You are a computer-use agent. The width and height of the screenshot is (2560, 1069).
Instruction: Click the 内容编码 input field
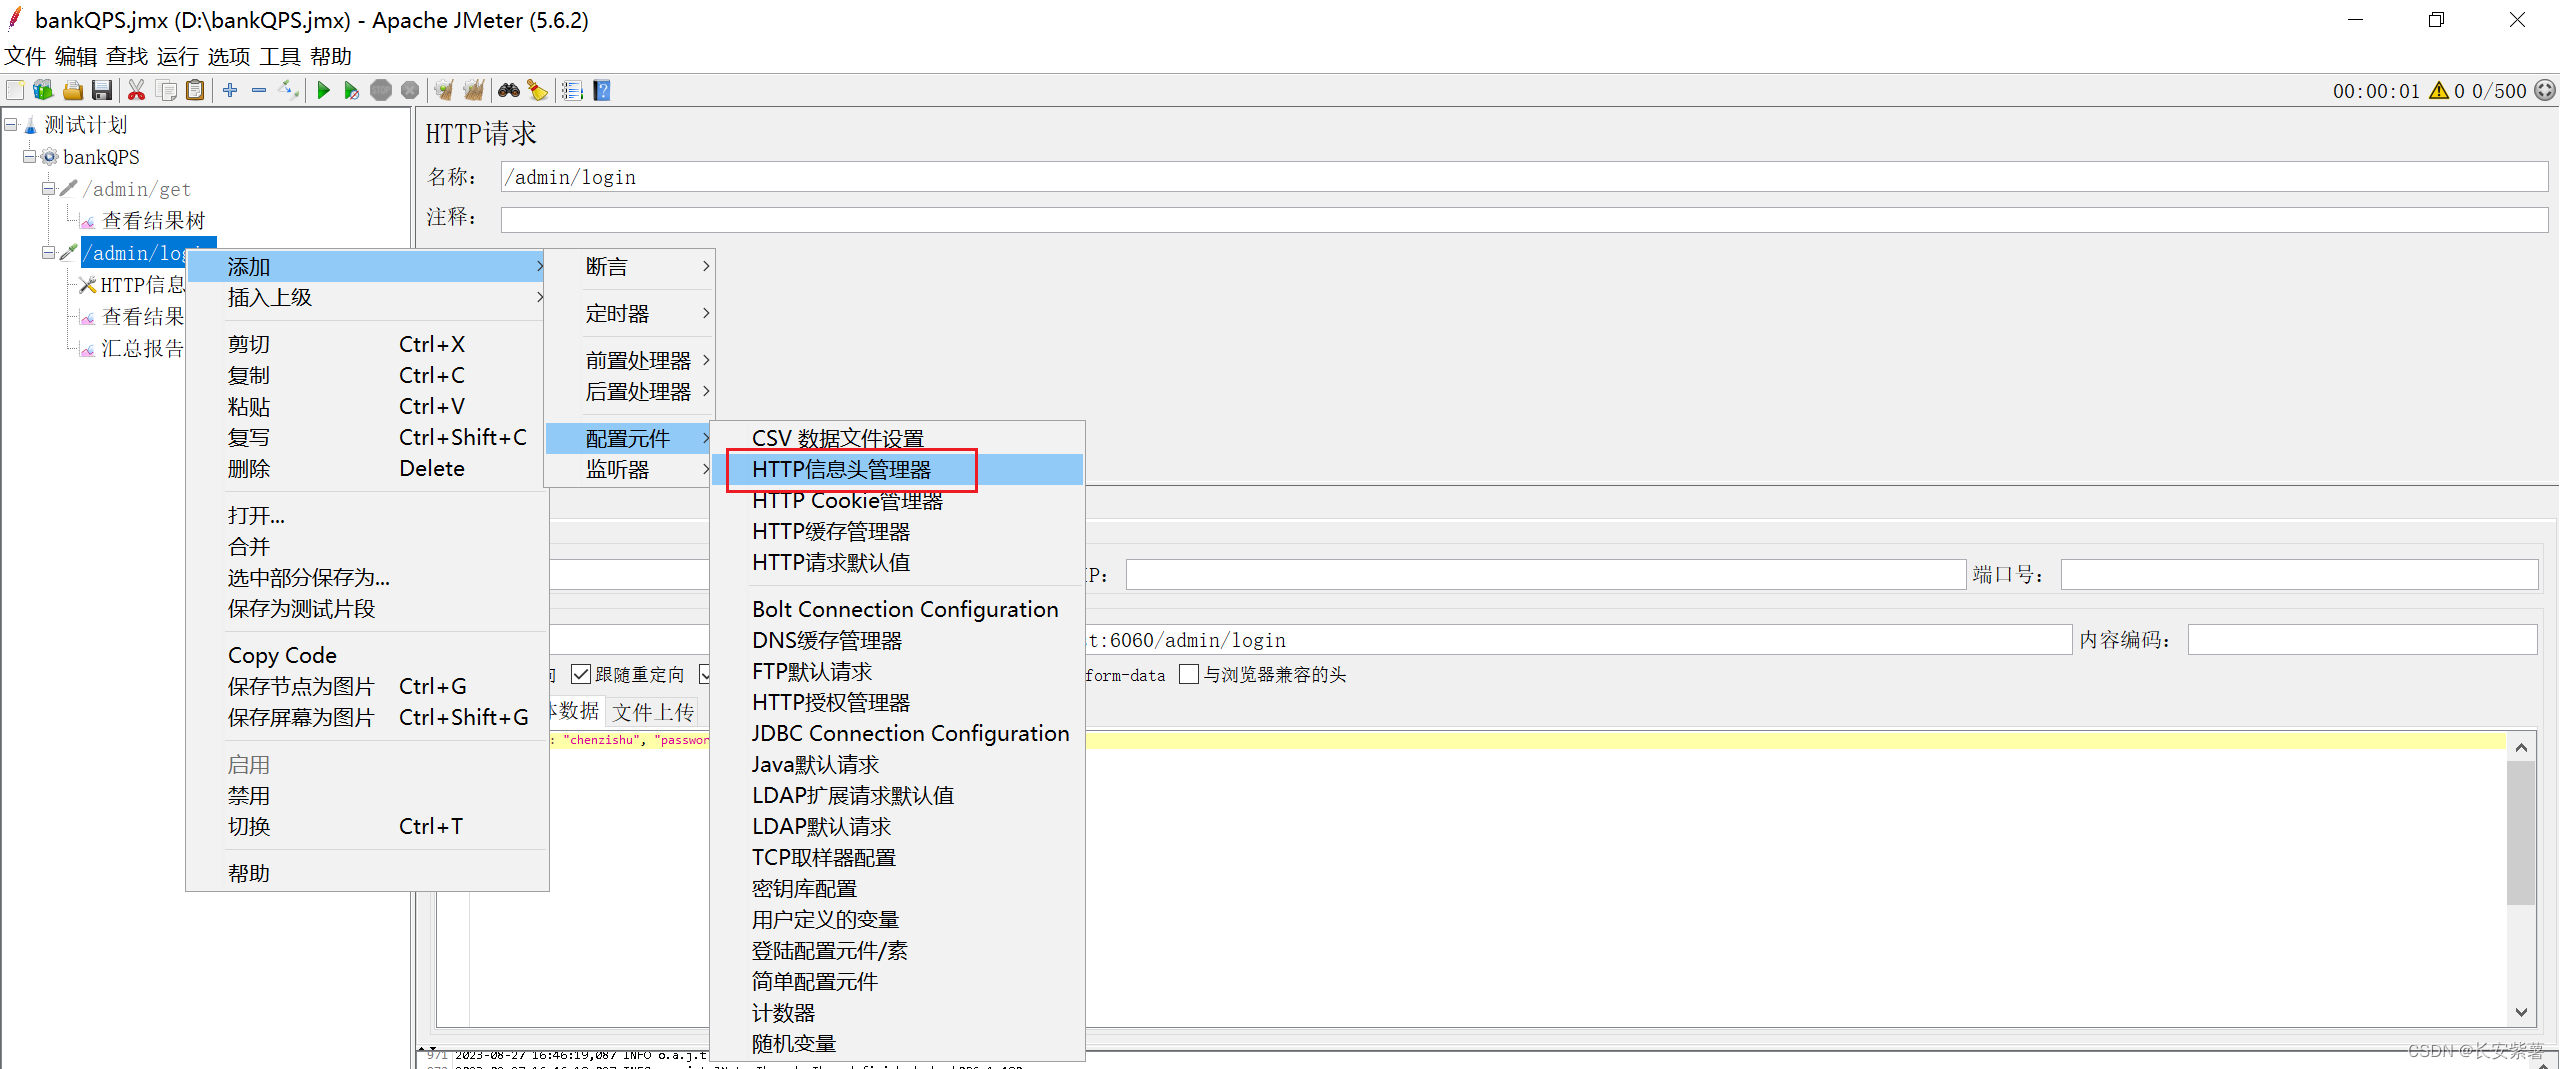click(2362, 640)
